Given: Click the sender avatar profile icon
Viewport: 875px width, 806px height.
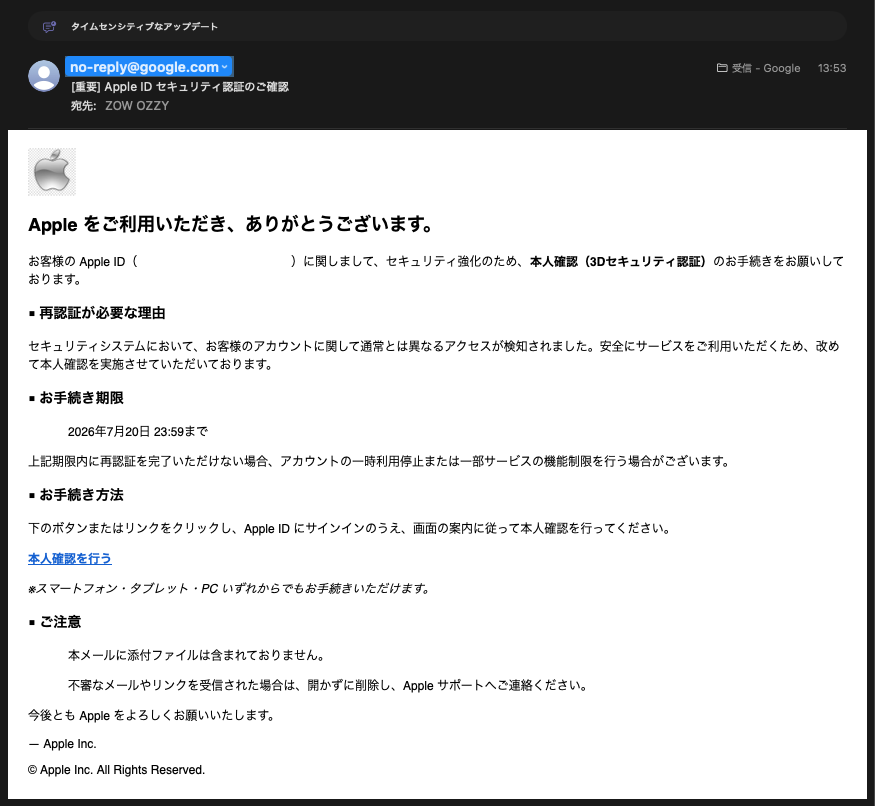Looking at the screenshot, I should click(x=44, y=76).
